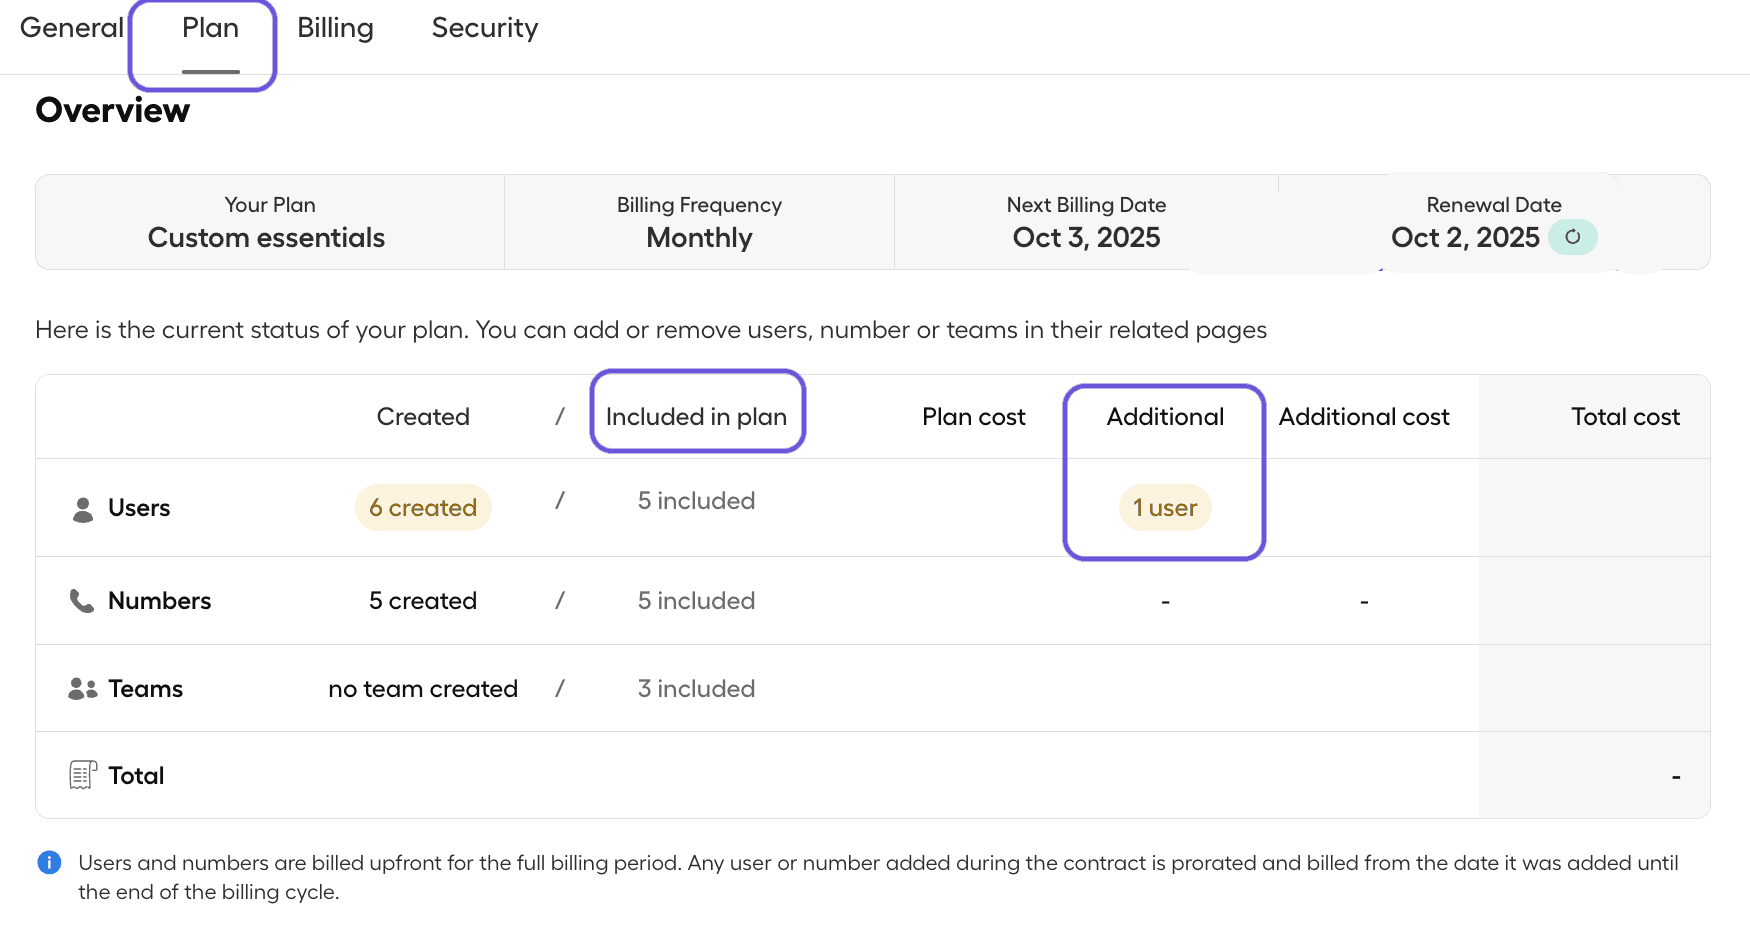Viewport: 1750px width, 928px height.
Task: Click the '6 created' users badge
Action: 423,508
